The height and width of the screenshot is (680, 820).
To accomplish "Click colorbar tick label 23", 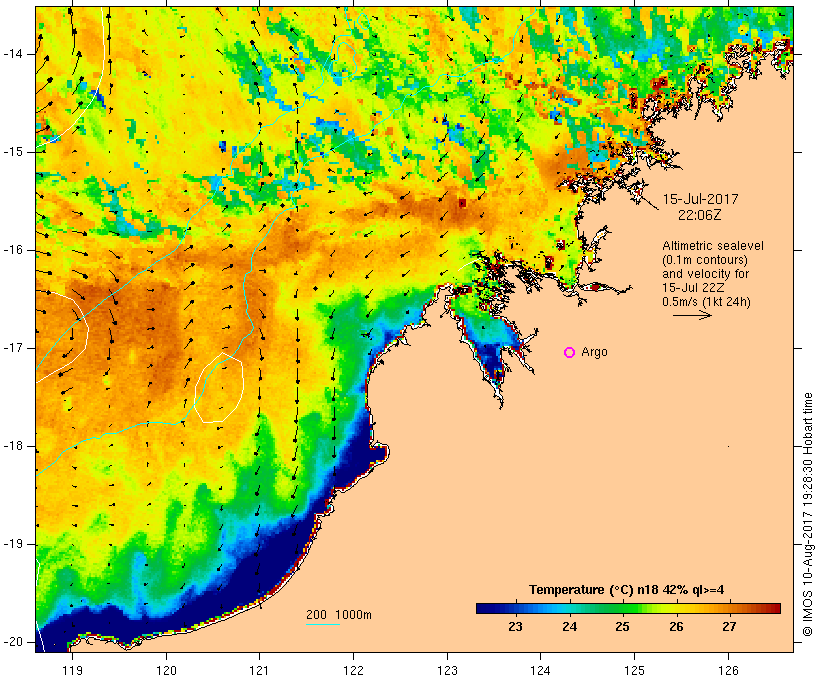I will (515, 627).
